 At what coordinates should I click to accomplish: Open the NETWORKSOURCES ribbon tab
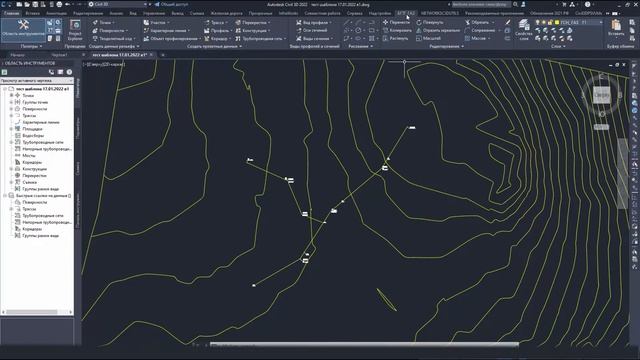pyautogui.click(x=440, y=13)
